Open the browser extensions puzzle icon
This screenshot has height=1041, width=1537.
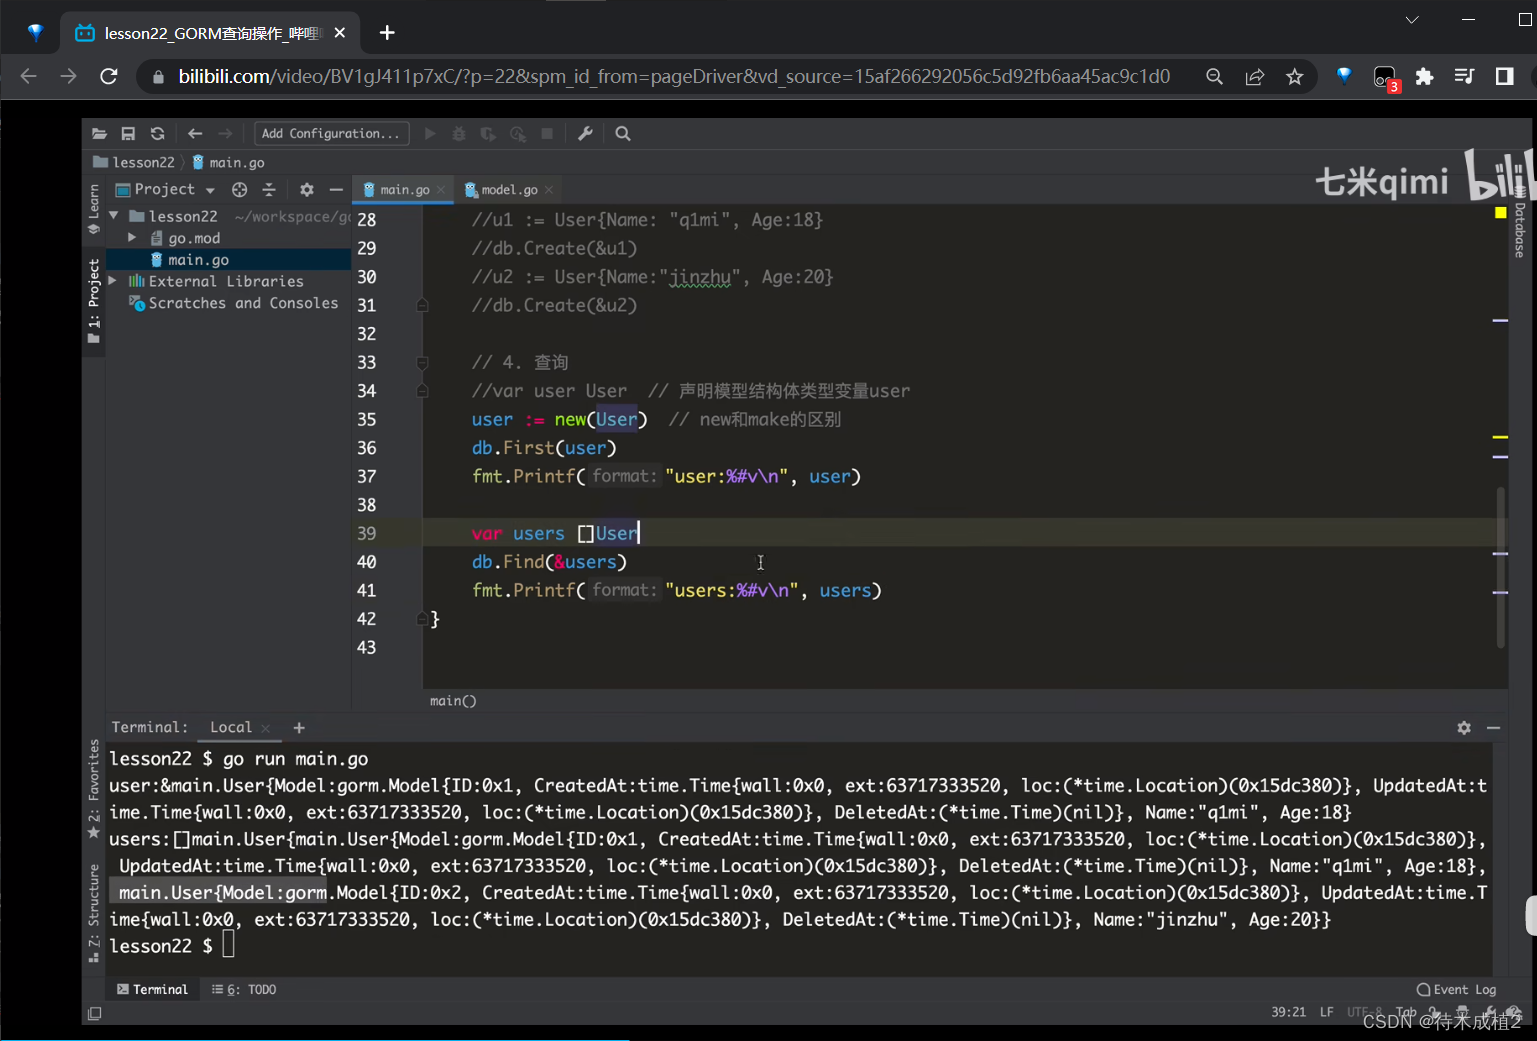pyautogui.click(x=1425, y=77)
